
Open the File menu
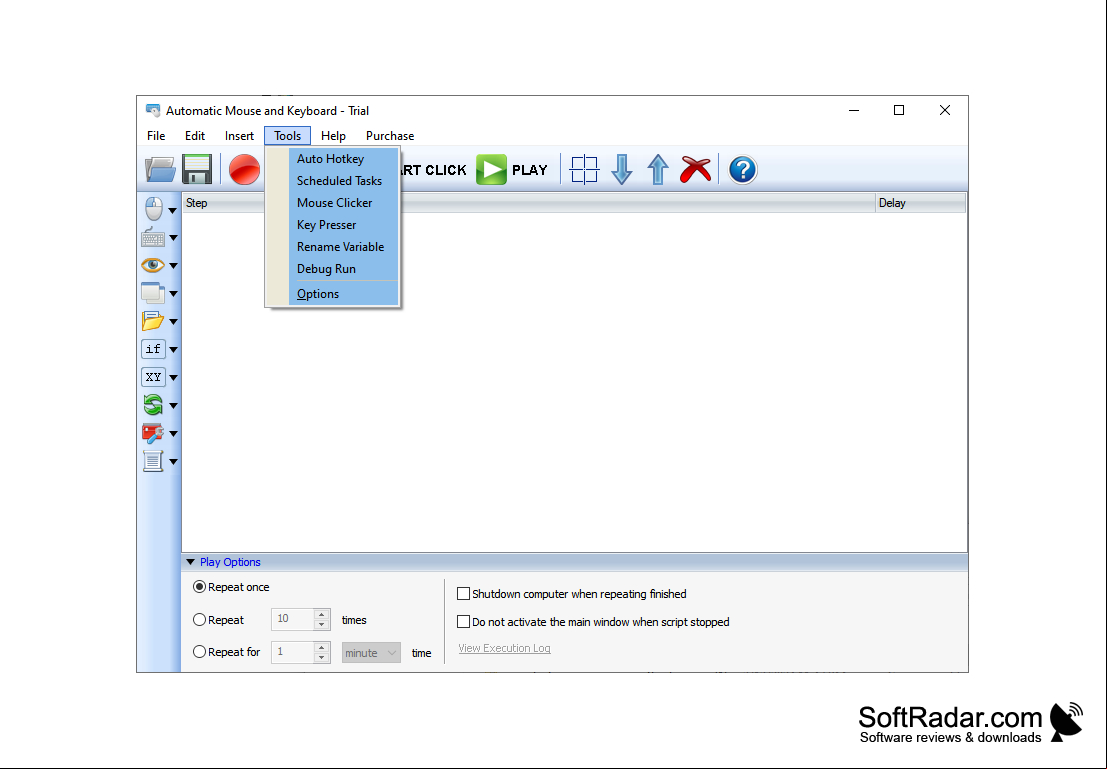[x=156, y=136]
